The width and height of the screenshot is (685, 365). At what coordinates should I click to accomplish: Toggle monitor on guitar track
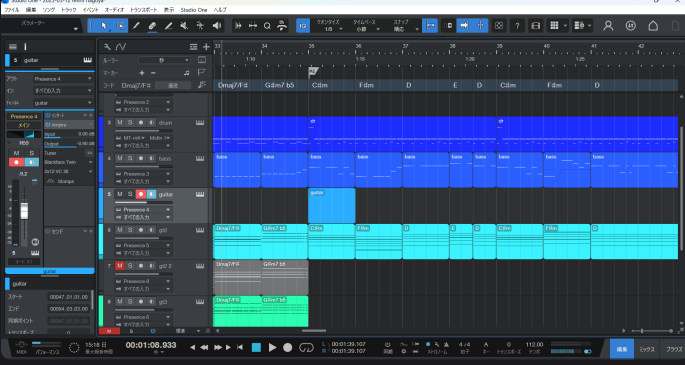click(151, 194)
